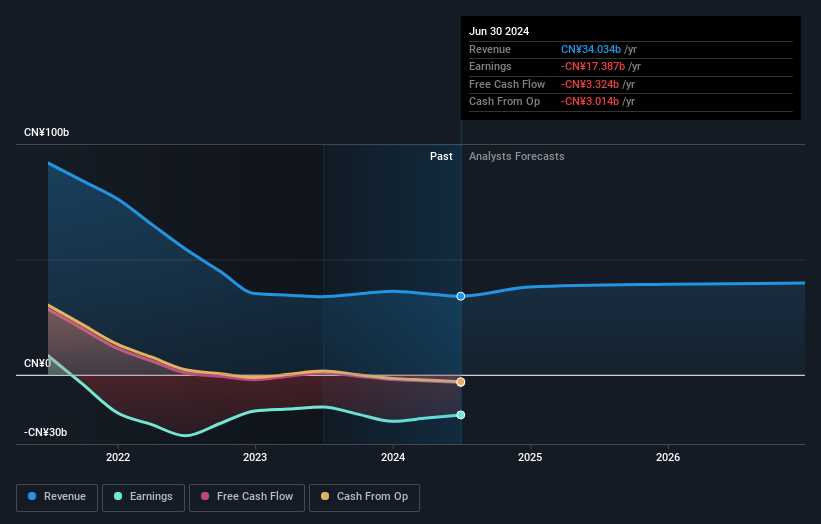Click the 2023 x-axis label
The width and height of the screenshot is (821, 524).
tap(255, 457)
